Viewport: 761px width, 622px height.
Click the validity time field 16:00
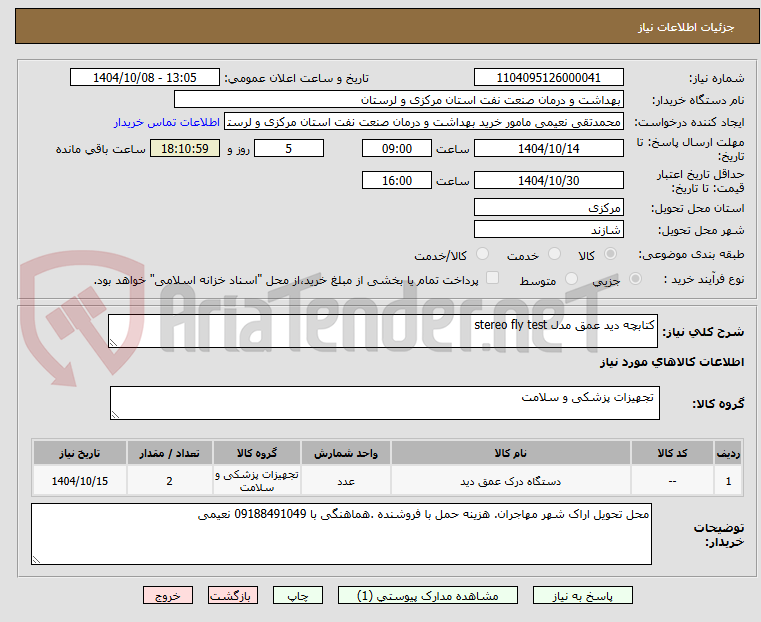coord(397,180)
